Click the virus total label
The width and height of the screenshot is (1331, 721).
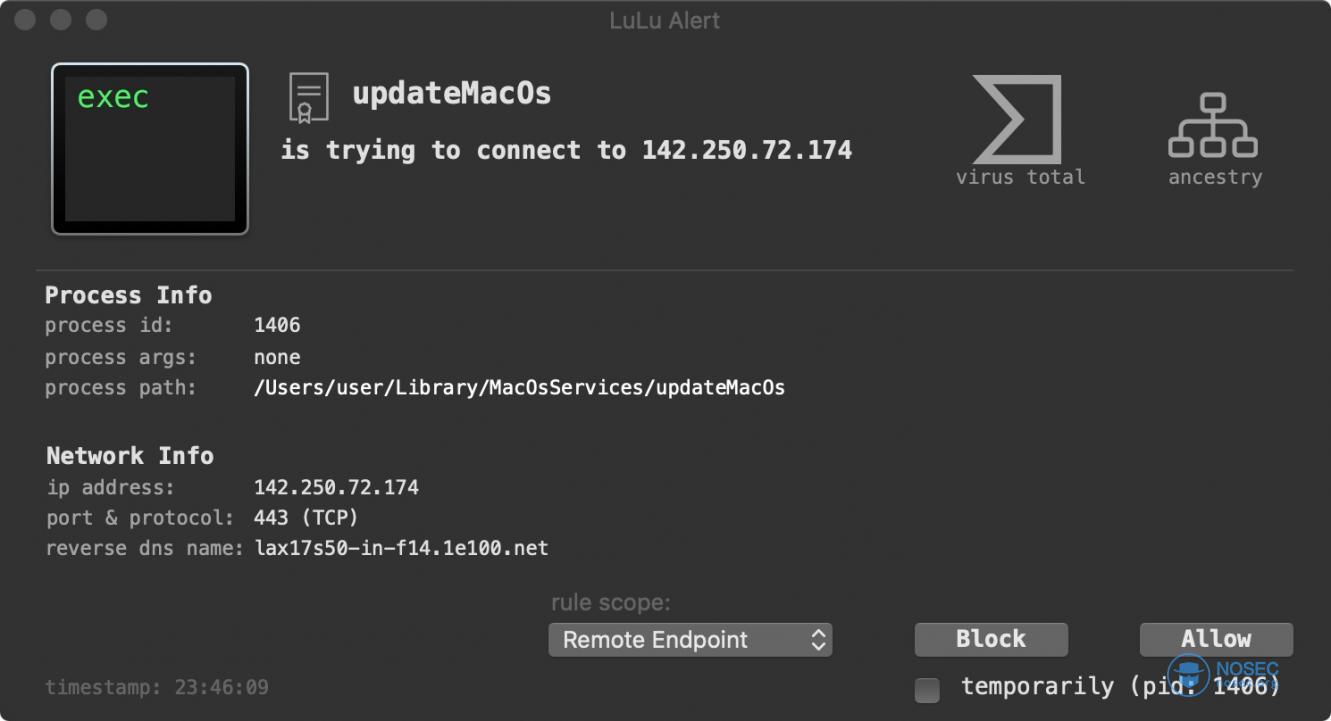pyautogui.click(x=1020, y=177)
